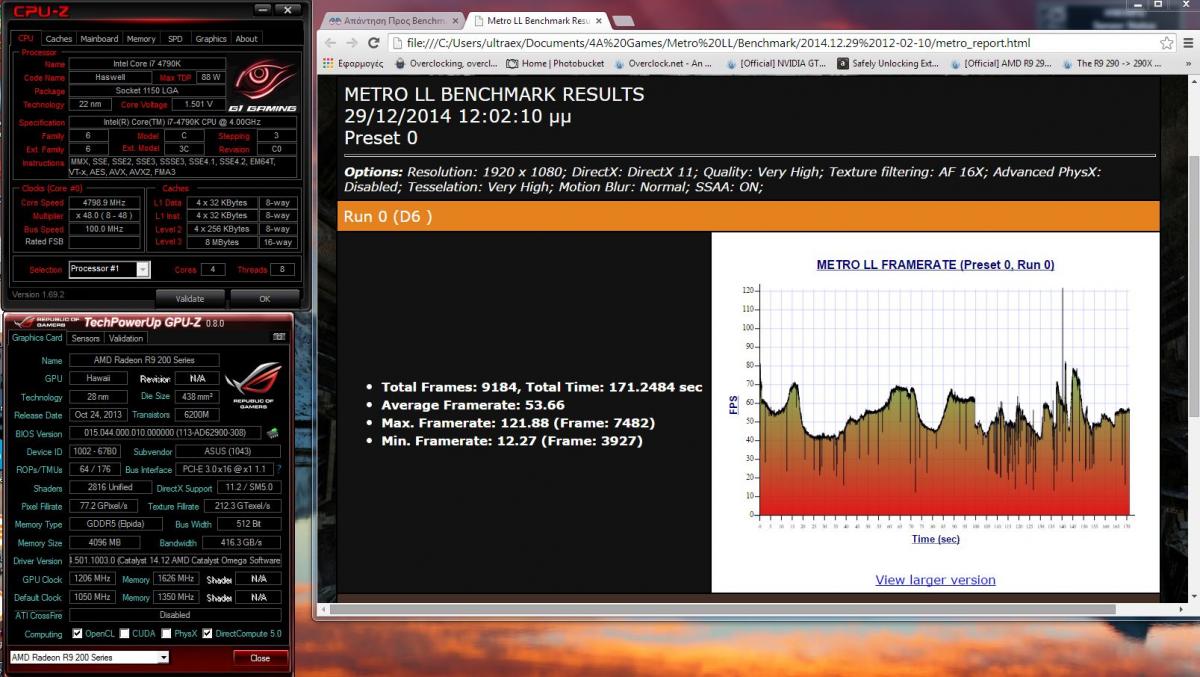Click the GPU-Z screenshot camera icon
This screenshot has width=1200, height=677.
(x=279, y=338)
